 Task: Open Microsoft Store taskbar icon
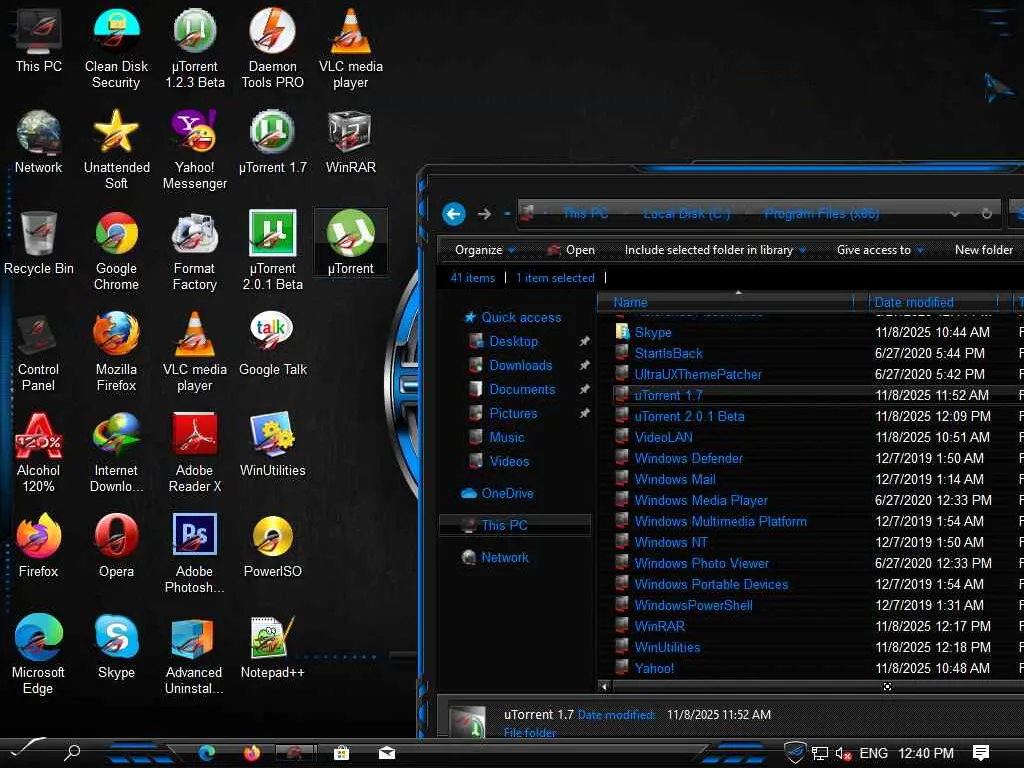pos(341,753)
